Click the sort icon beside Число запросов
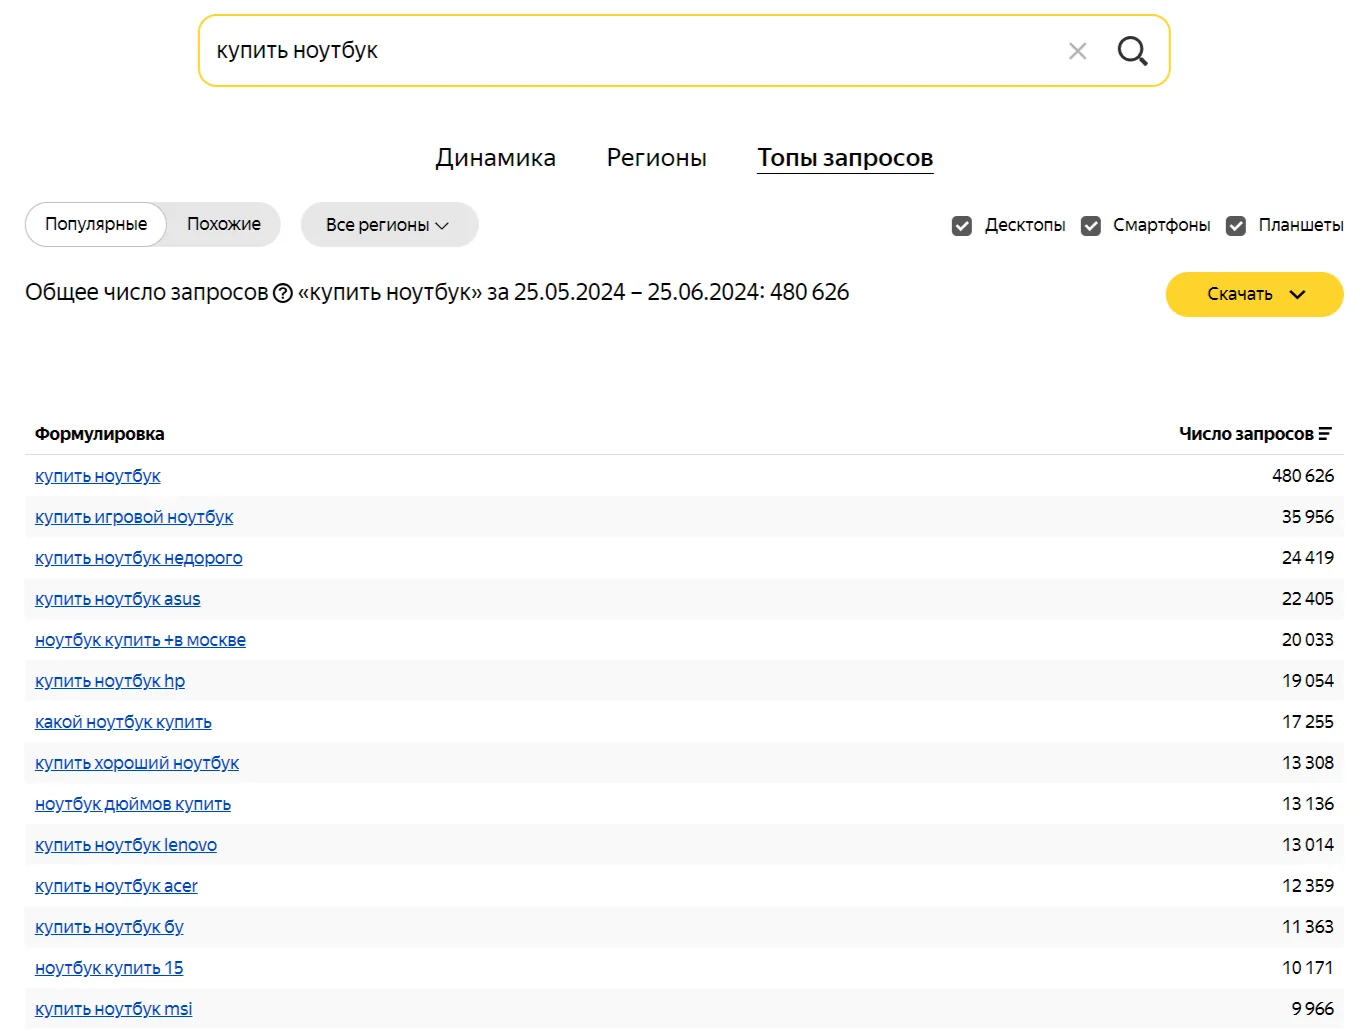 click(x=1325, y=434)
